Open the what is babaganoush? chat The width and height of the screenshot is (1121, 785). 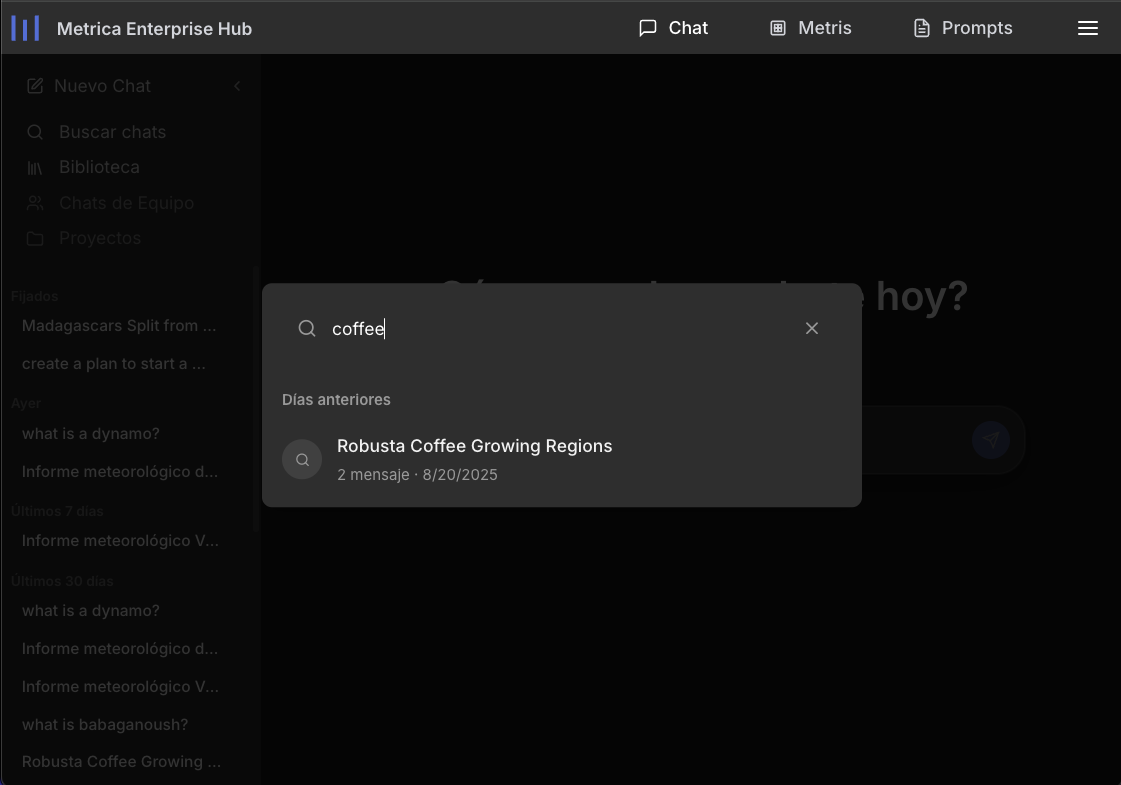[105, 724]
